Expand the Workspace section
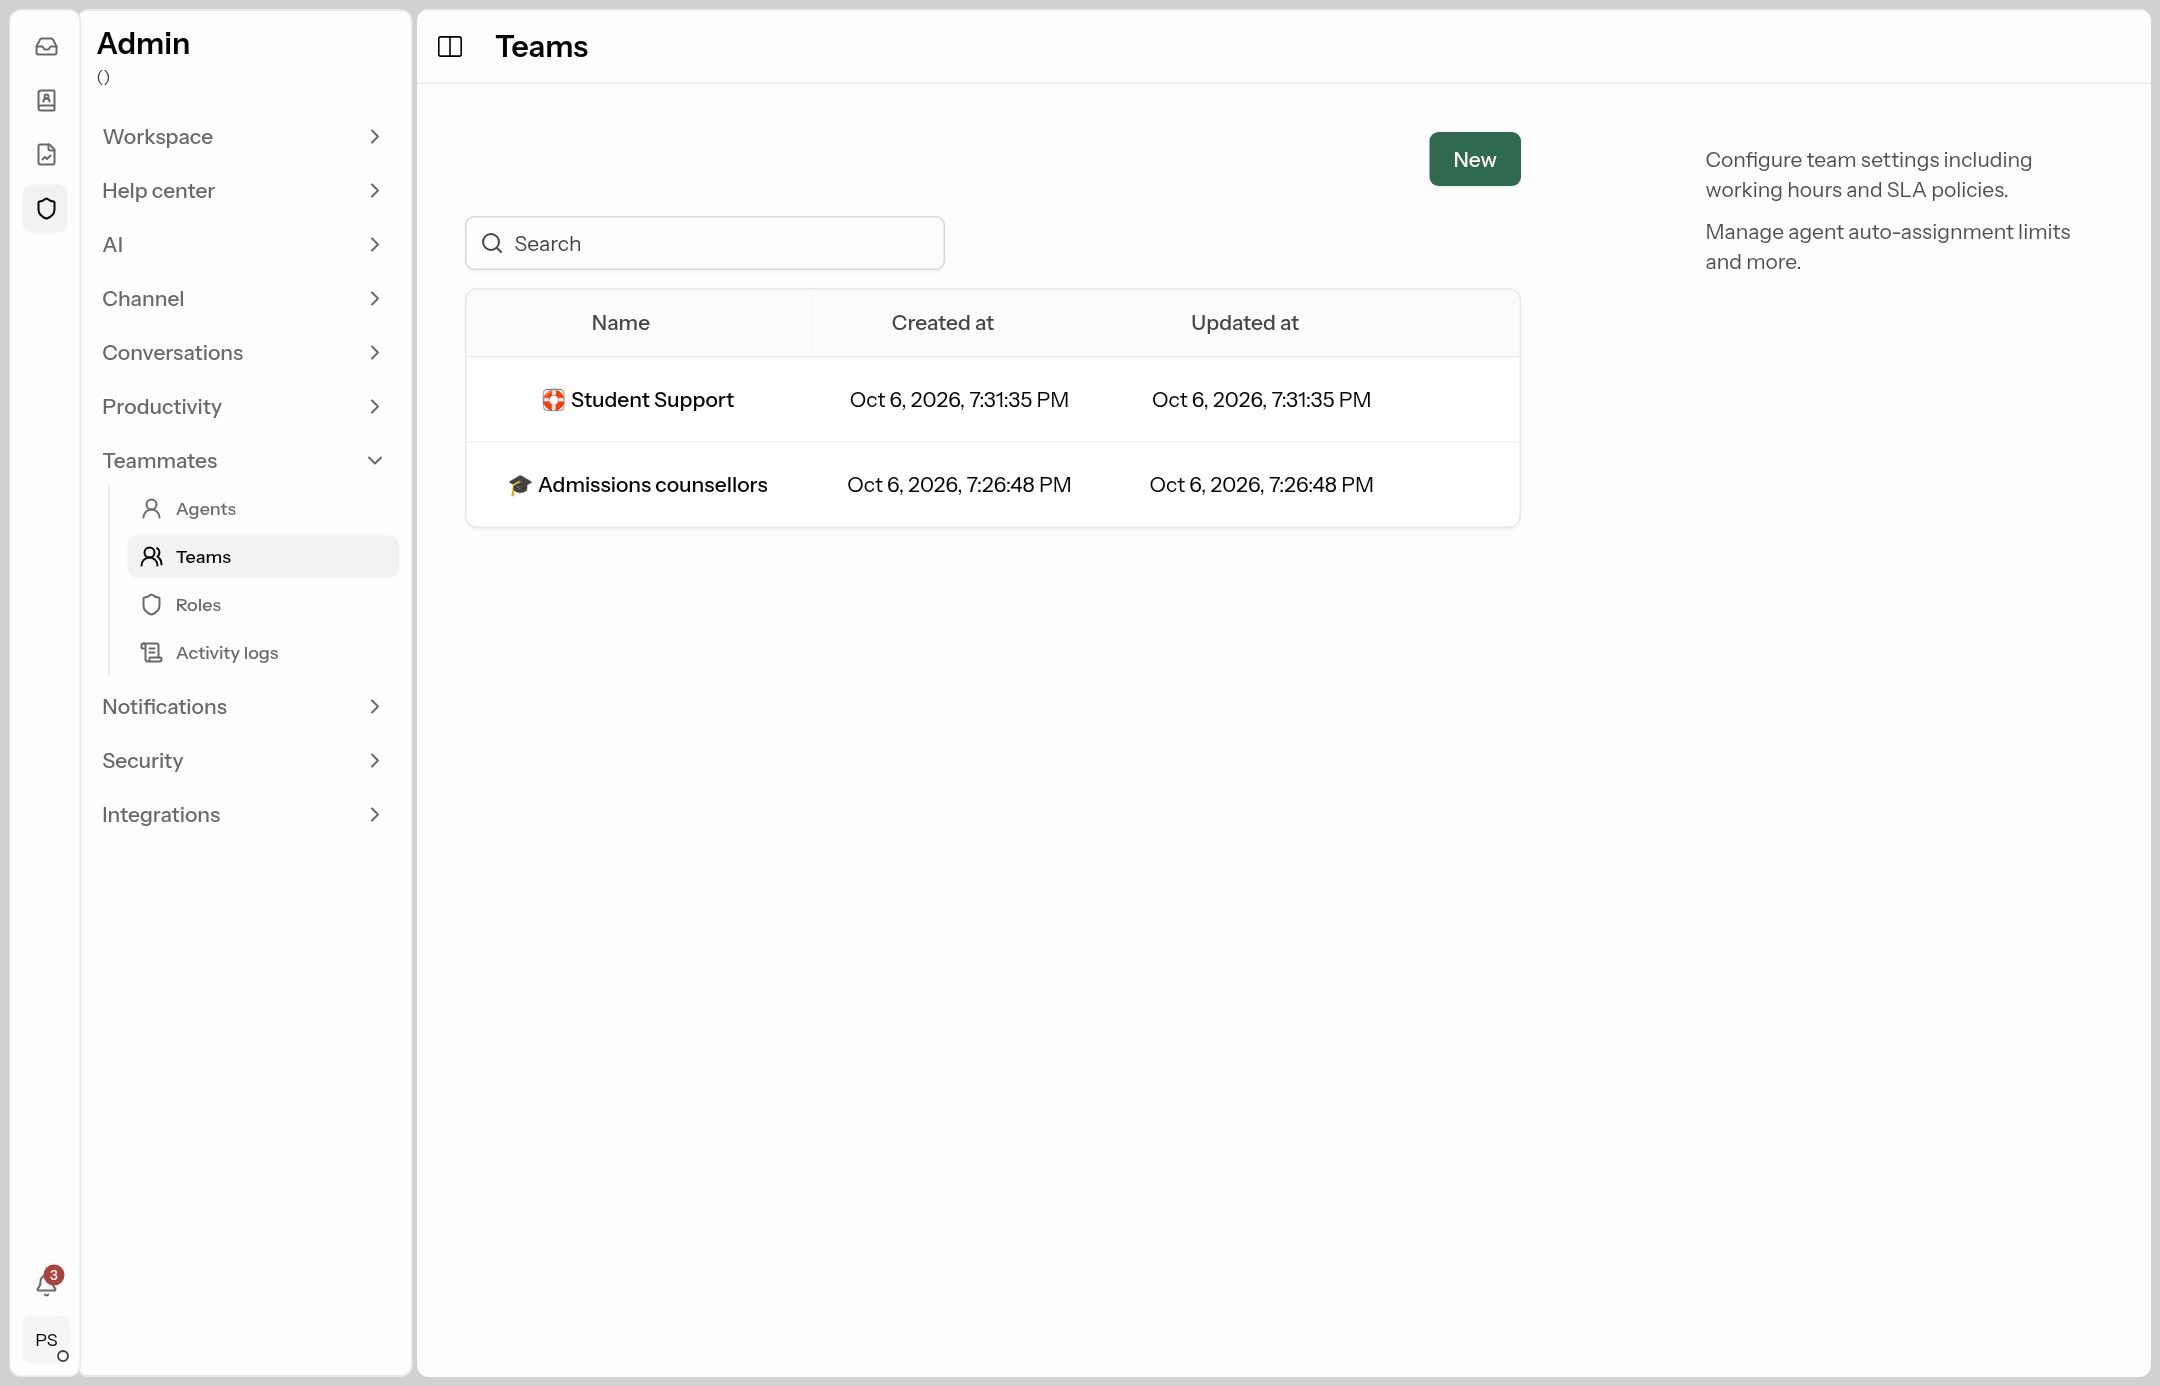 pos(243,137)
